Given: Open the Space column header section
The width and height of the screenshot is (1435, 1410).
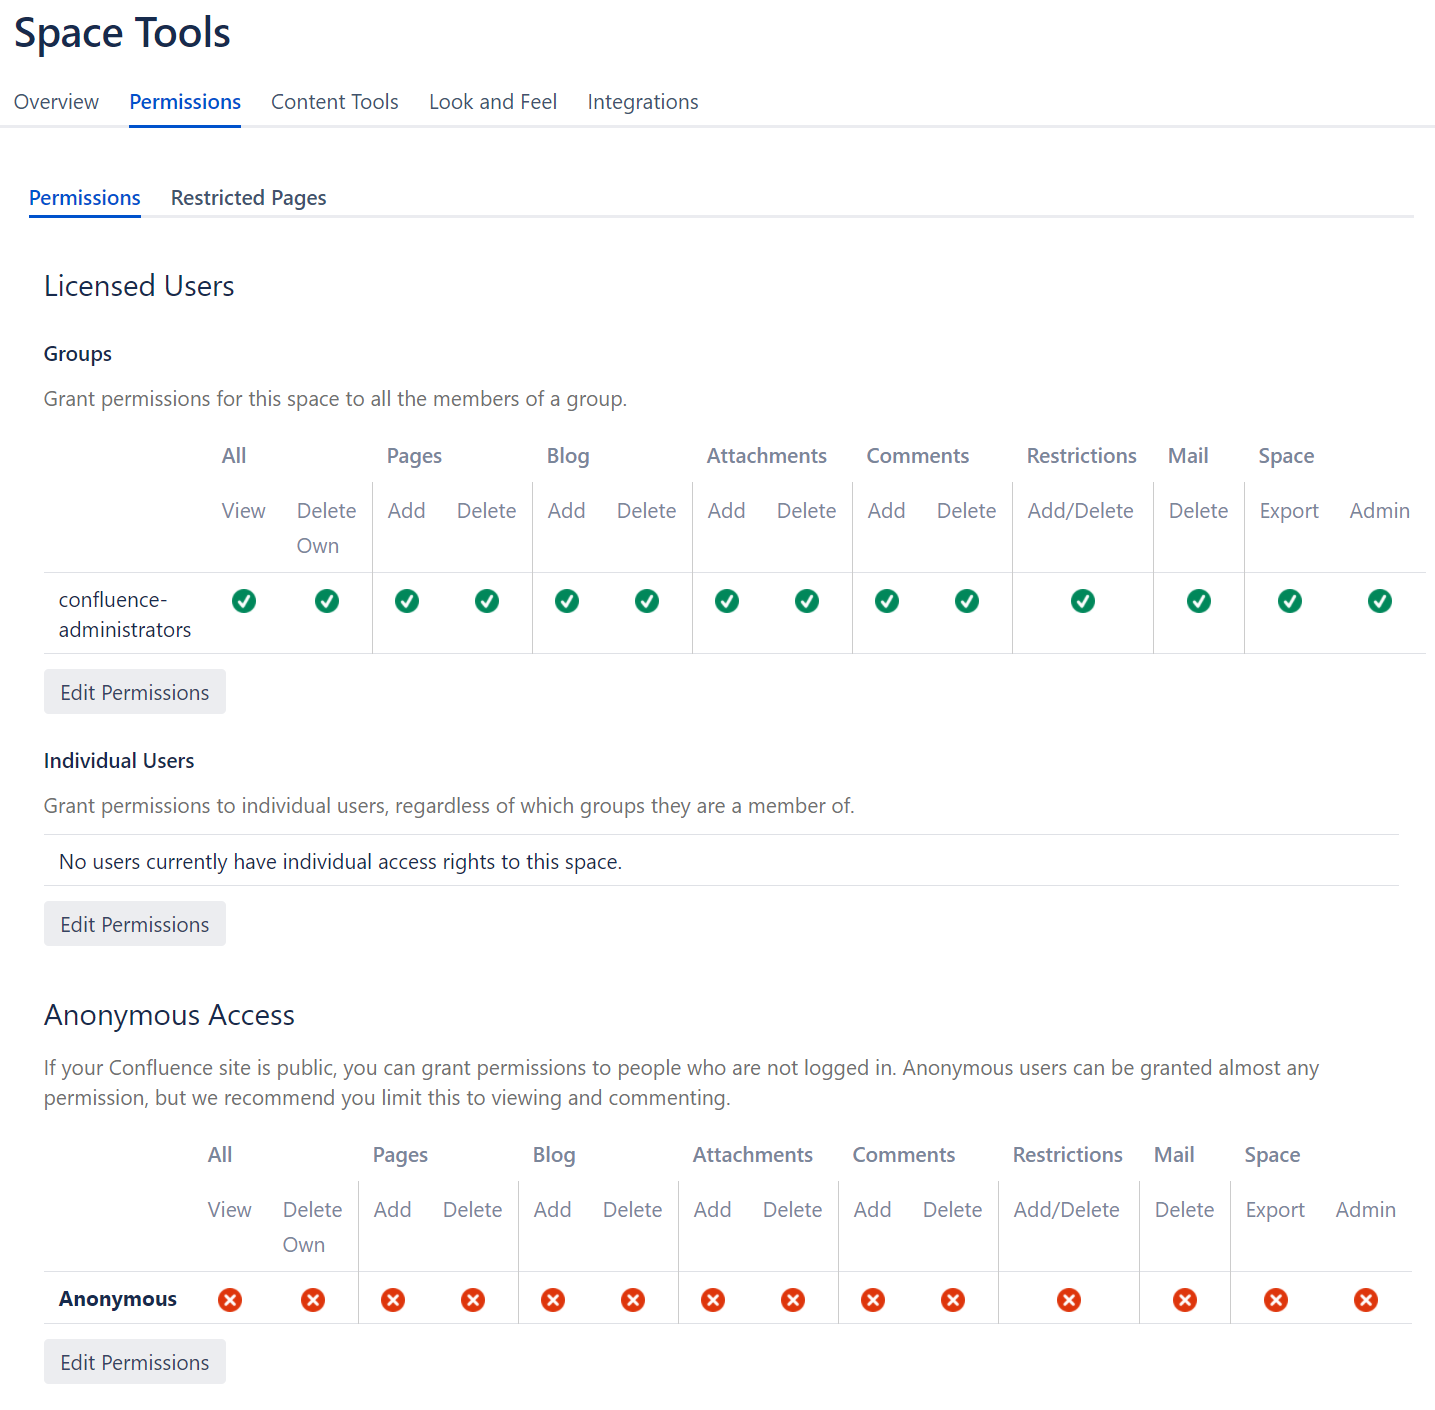Looking at the screenshot, I should (1286, 456).
